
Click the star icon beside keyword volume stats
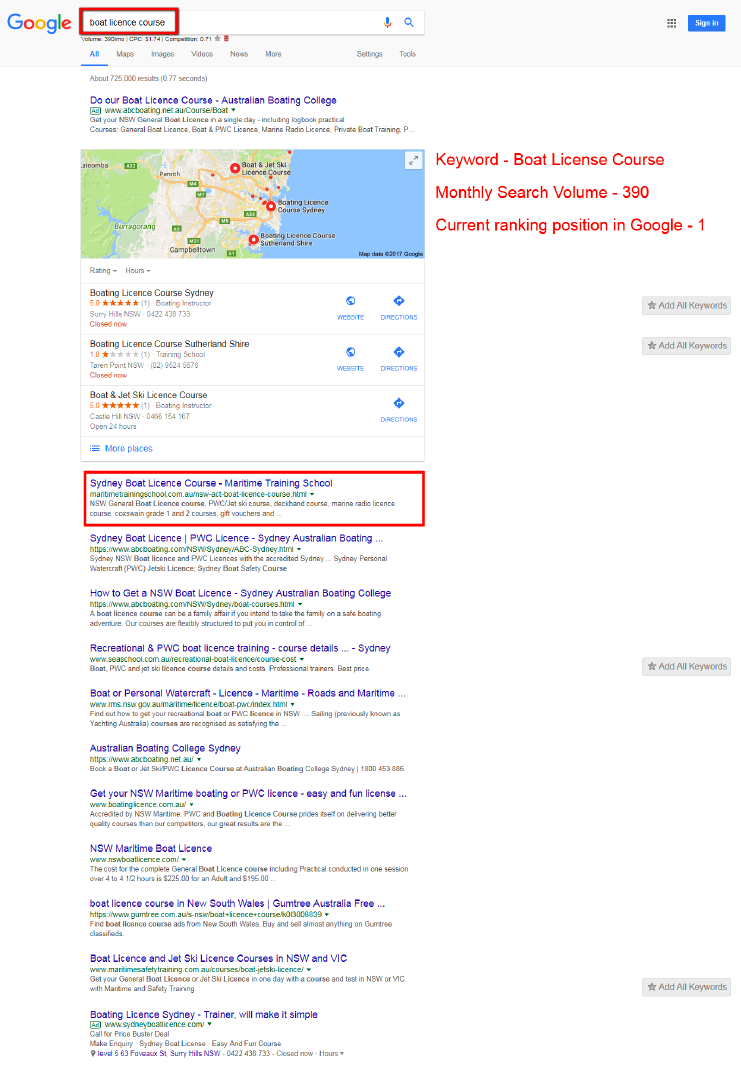coord(217,38)
